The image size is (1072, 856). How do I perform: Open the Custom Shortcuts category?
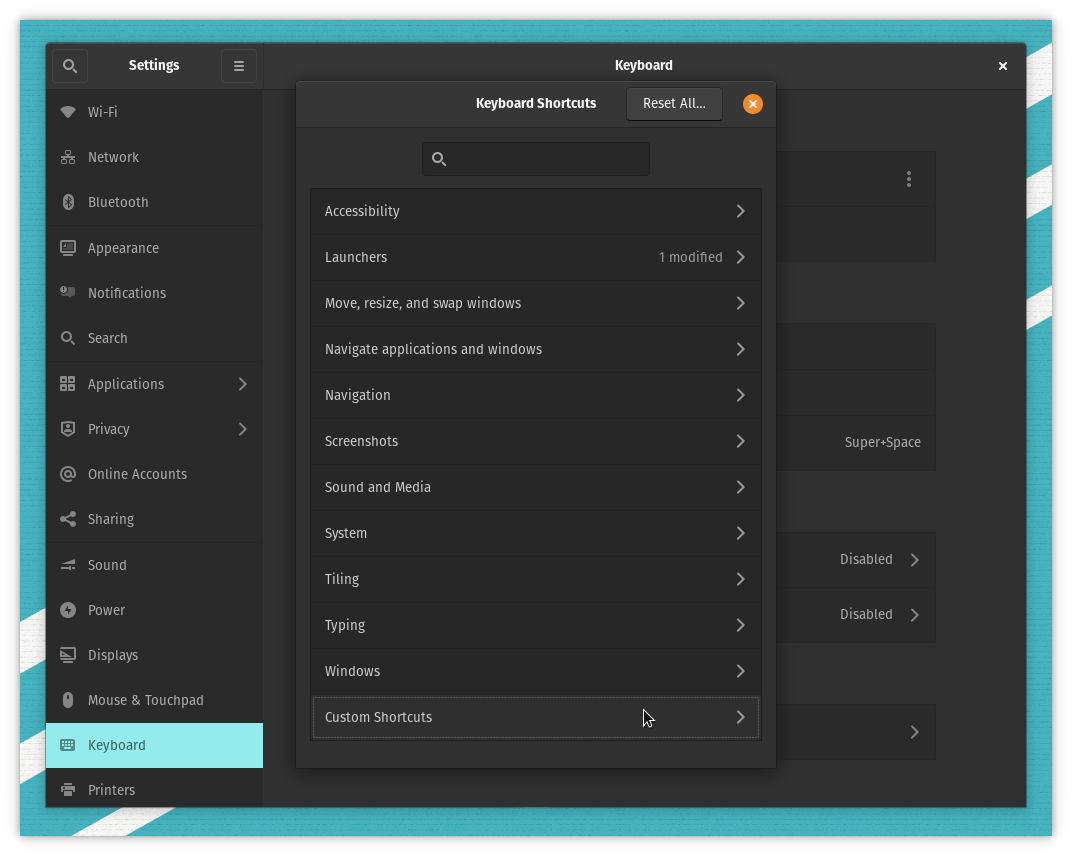click(536, 717)
